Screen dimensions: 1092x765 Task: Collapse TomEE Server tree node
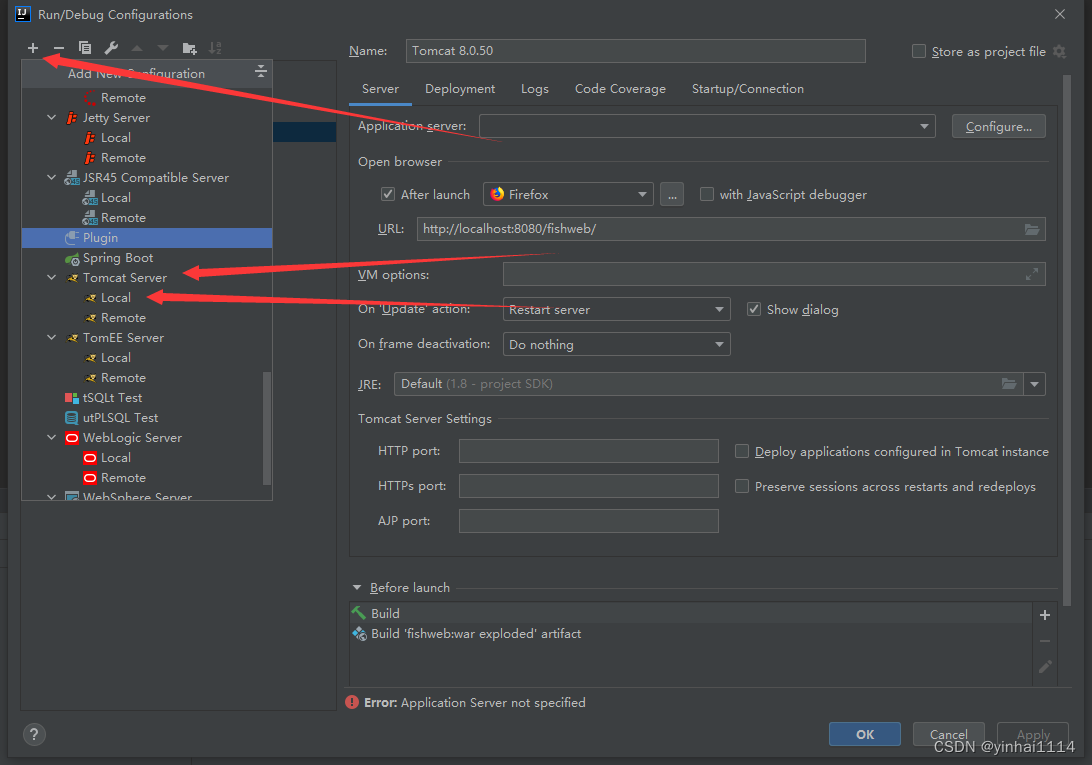click(x=52, y=337)
